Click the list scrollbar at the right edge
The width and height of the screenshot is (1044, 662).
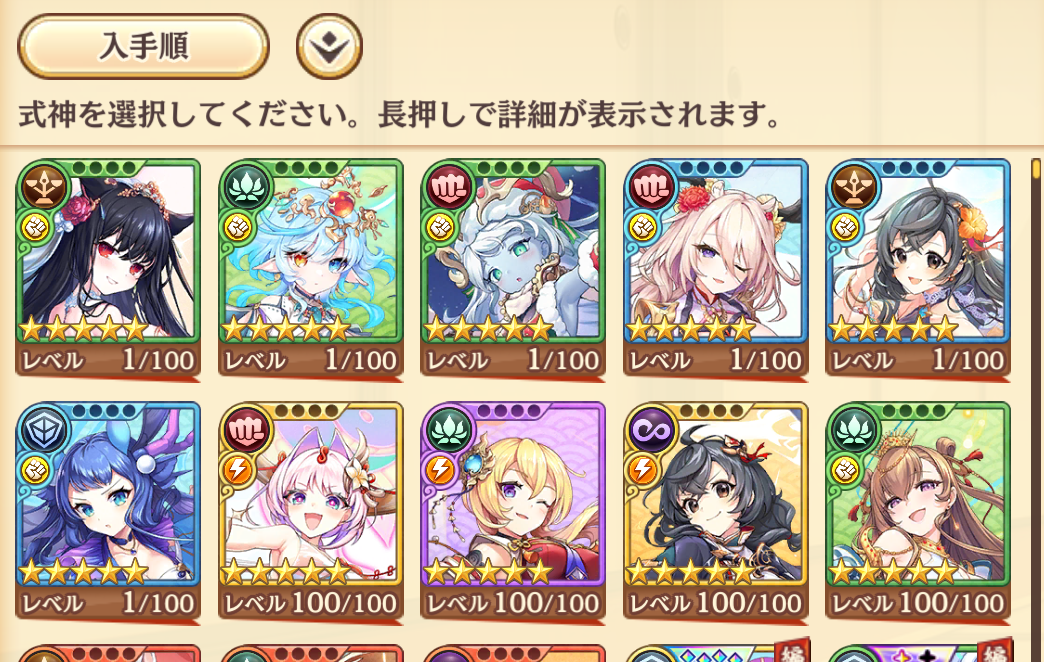coord(1036,400)
